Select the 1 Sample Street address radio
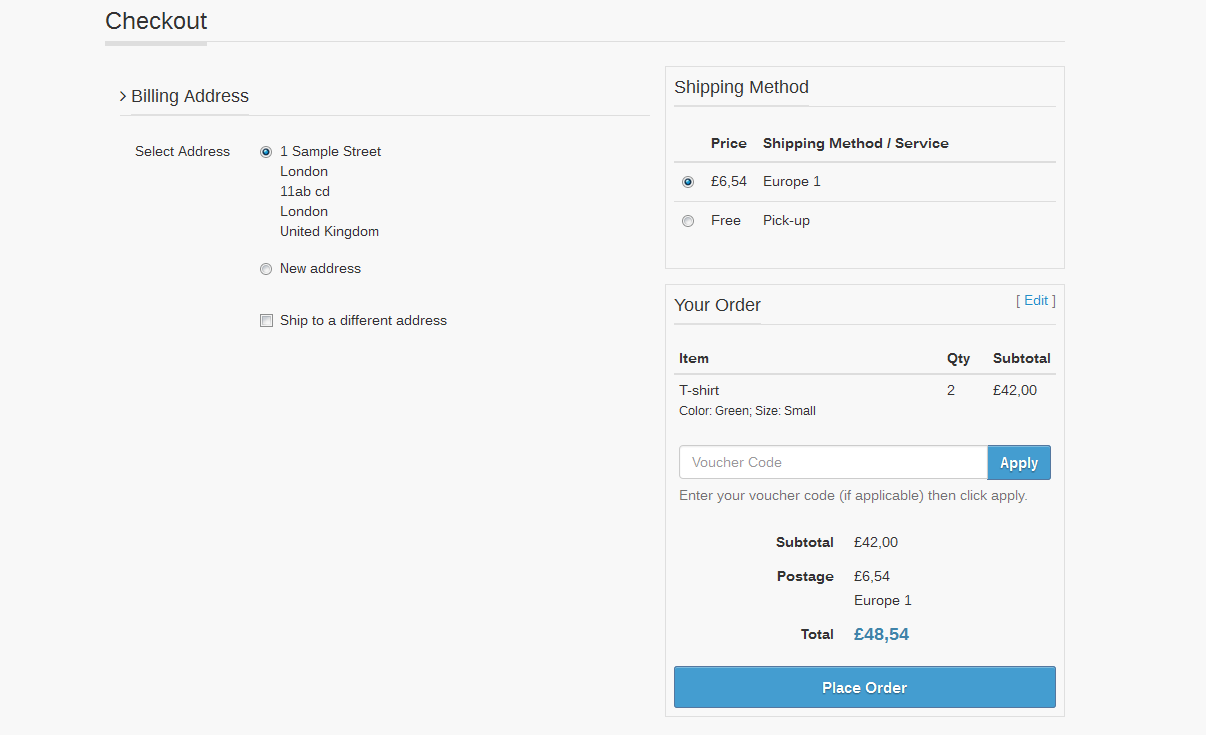 click(266, 152)
